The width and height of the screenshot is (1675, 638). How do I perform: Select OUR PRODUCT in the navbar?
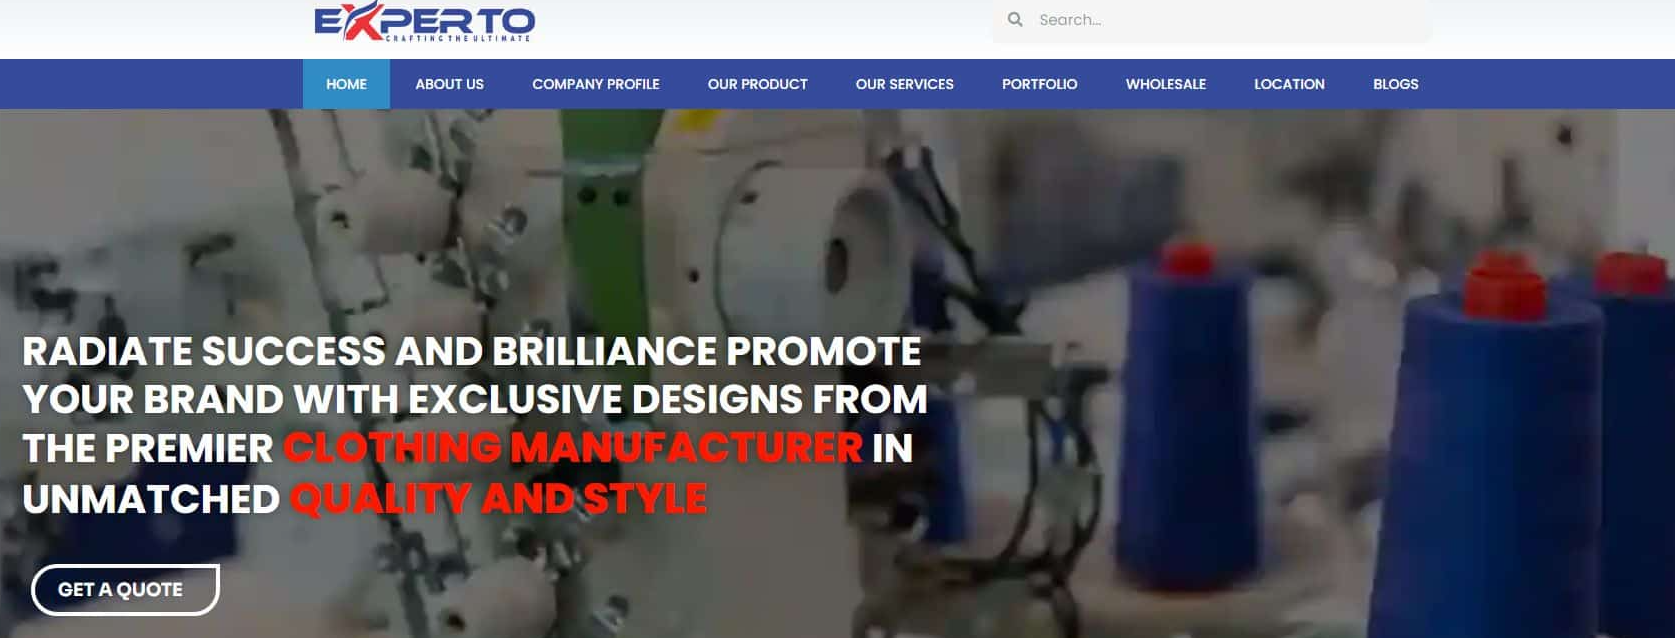[758, 84]
